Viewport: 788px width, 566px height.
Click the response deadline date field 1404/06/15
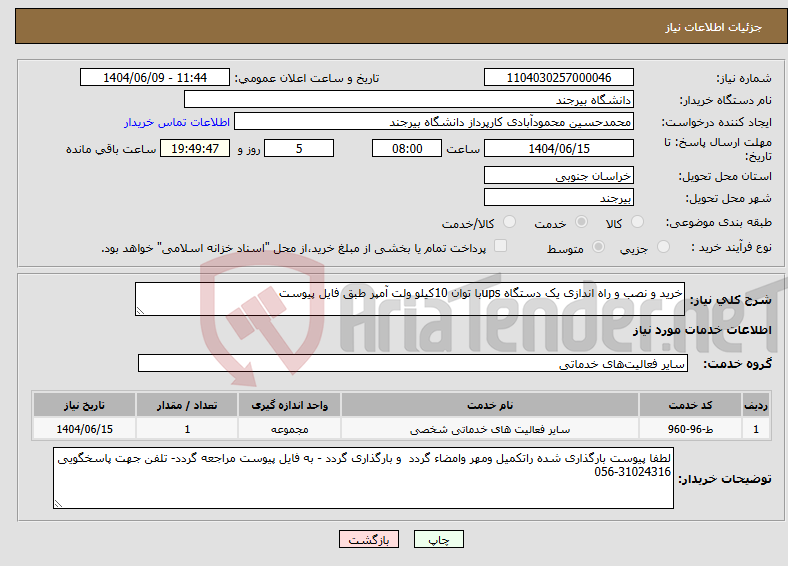(x=558, y=148)
